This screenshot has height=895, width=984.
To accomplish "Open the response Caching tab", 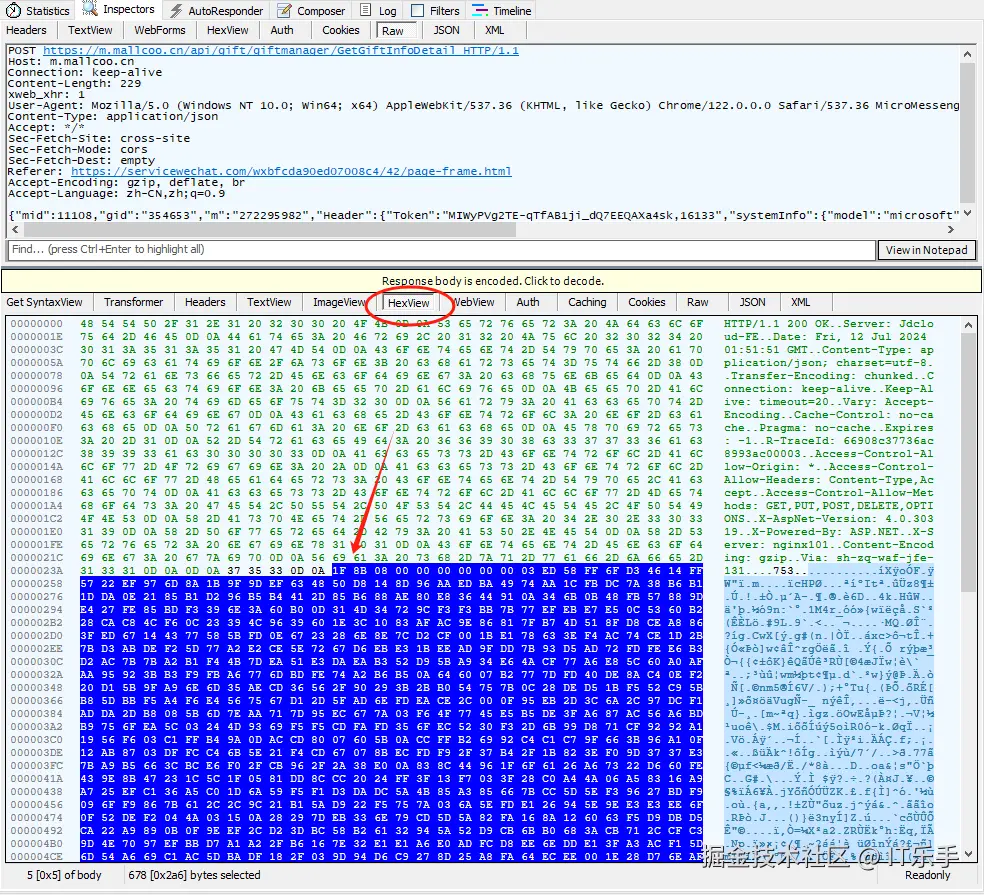I will click(587, 303).
